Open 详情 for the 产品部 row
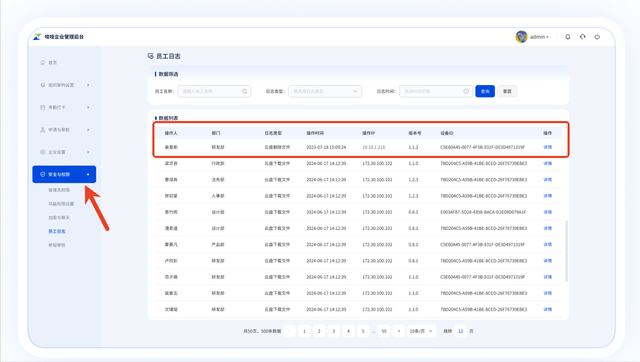Screen dimensions: 640x362 [x=547, y=244]
